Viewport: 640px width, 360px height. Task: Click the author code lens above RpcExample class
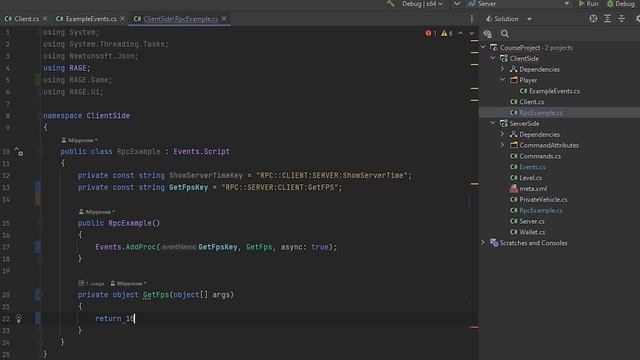click(80, 140)
